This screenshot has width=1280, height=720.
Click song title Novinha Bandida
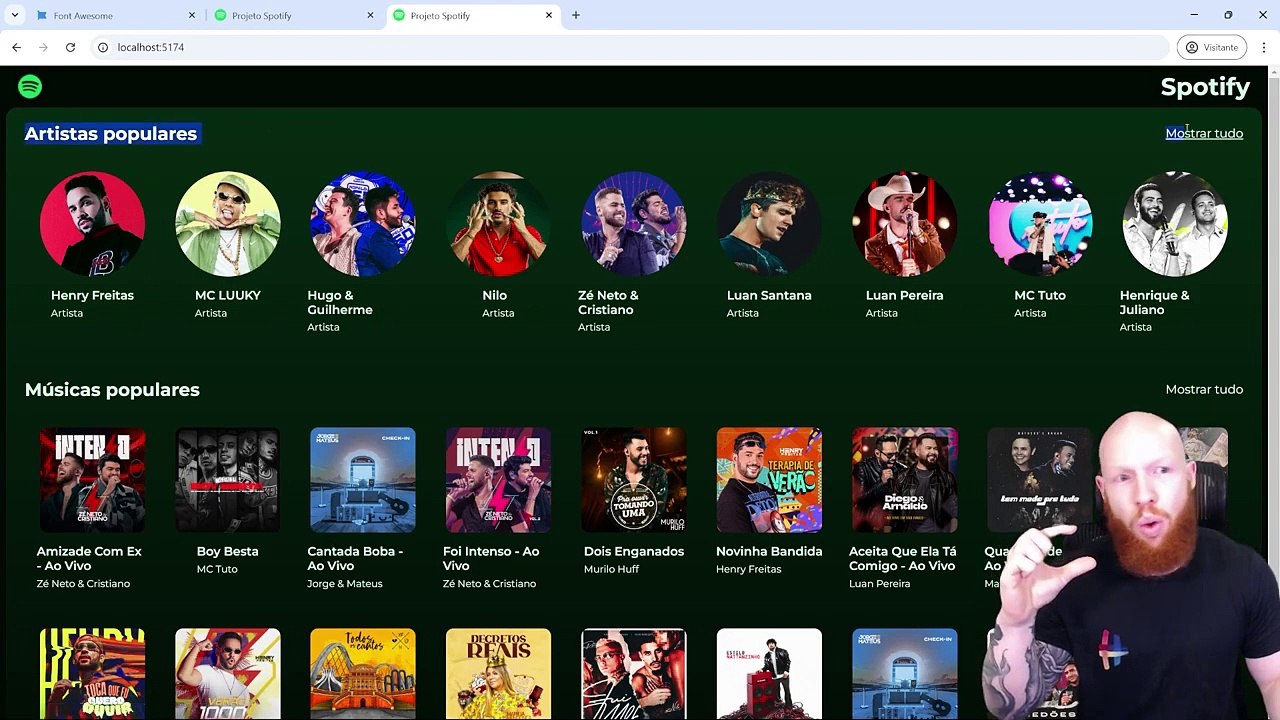coord(769,551)
